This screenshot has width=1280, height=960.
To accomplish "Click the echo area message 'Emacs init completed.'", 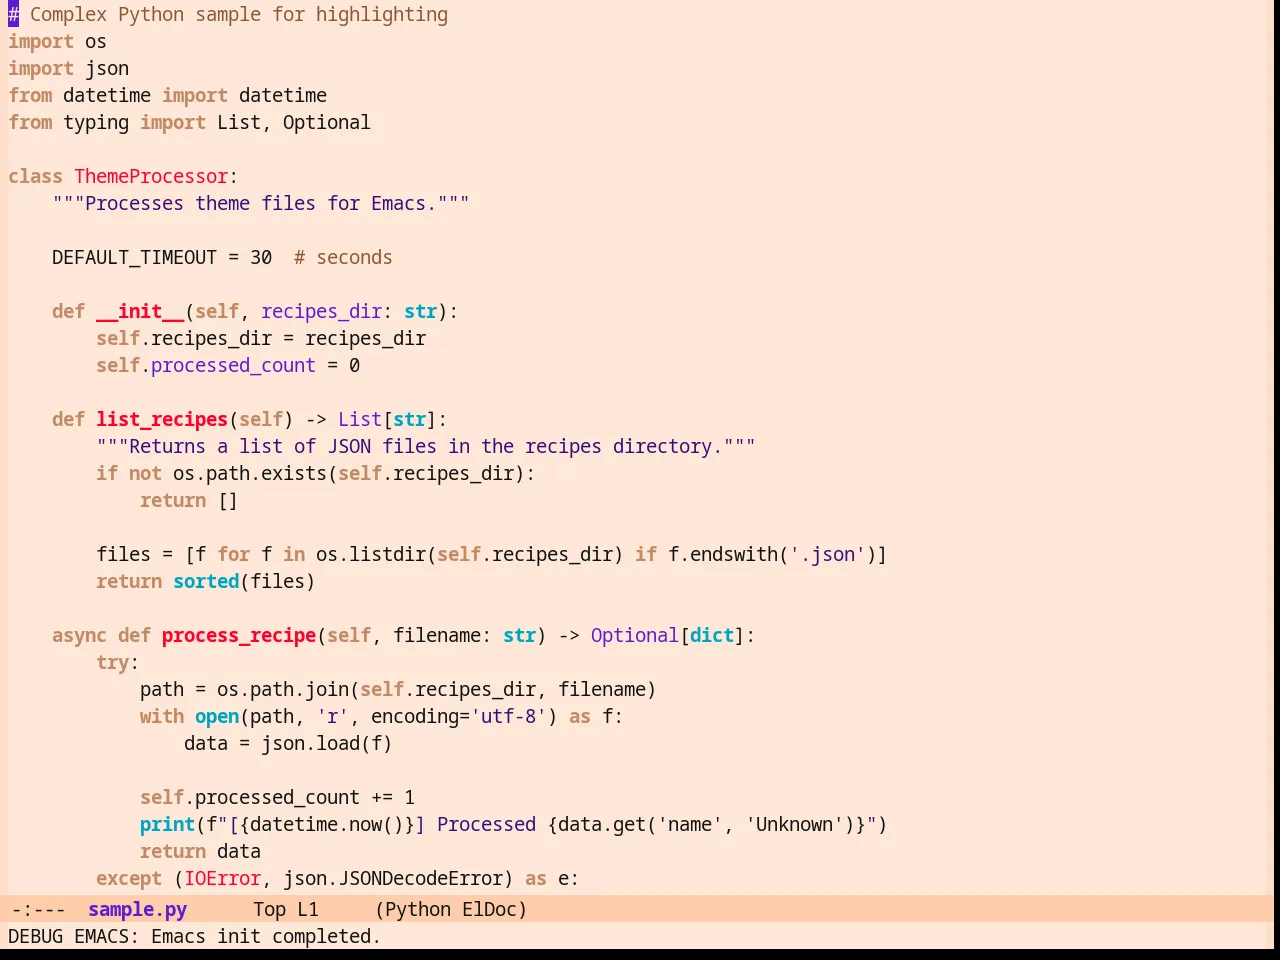I will click(266, 936).
